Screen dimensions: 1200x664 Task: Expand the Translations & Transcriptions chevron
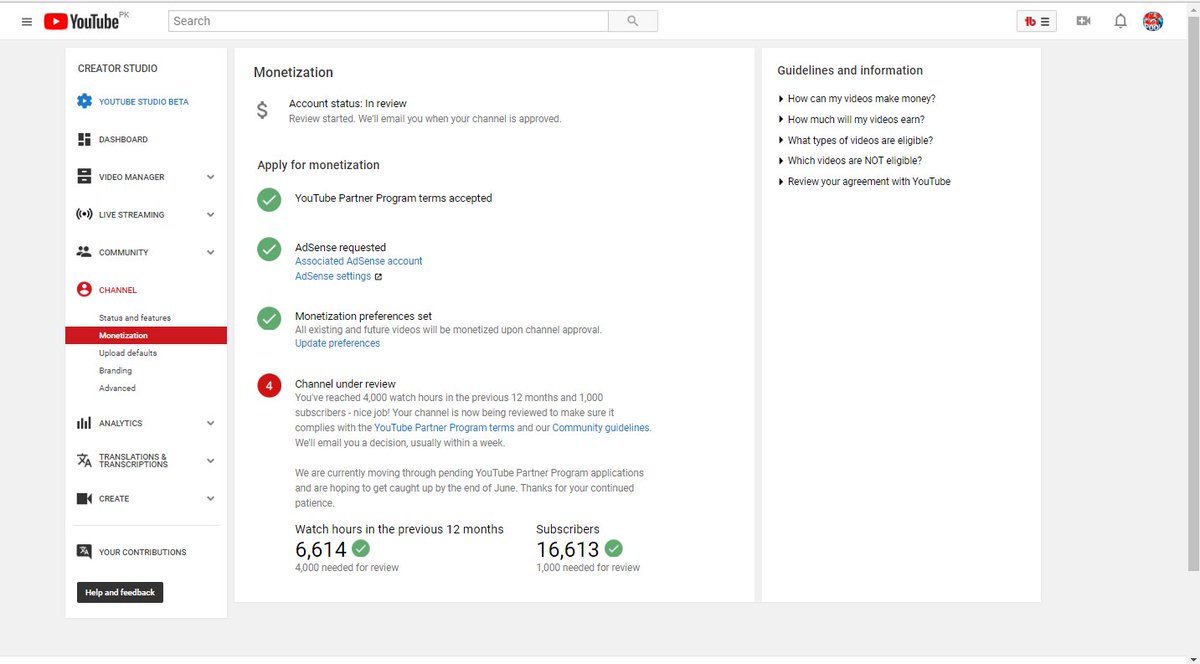210,460
